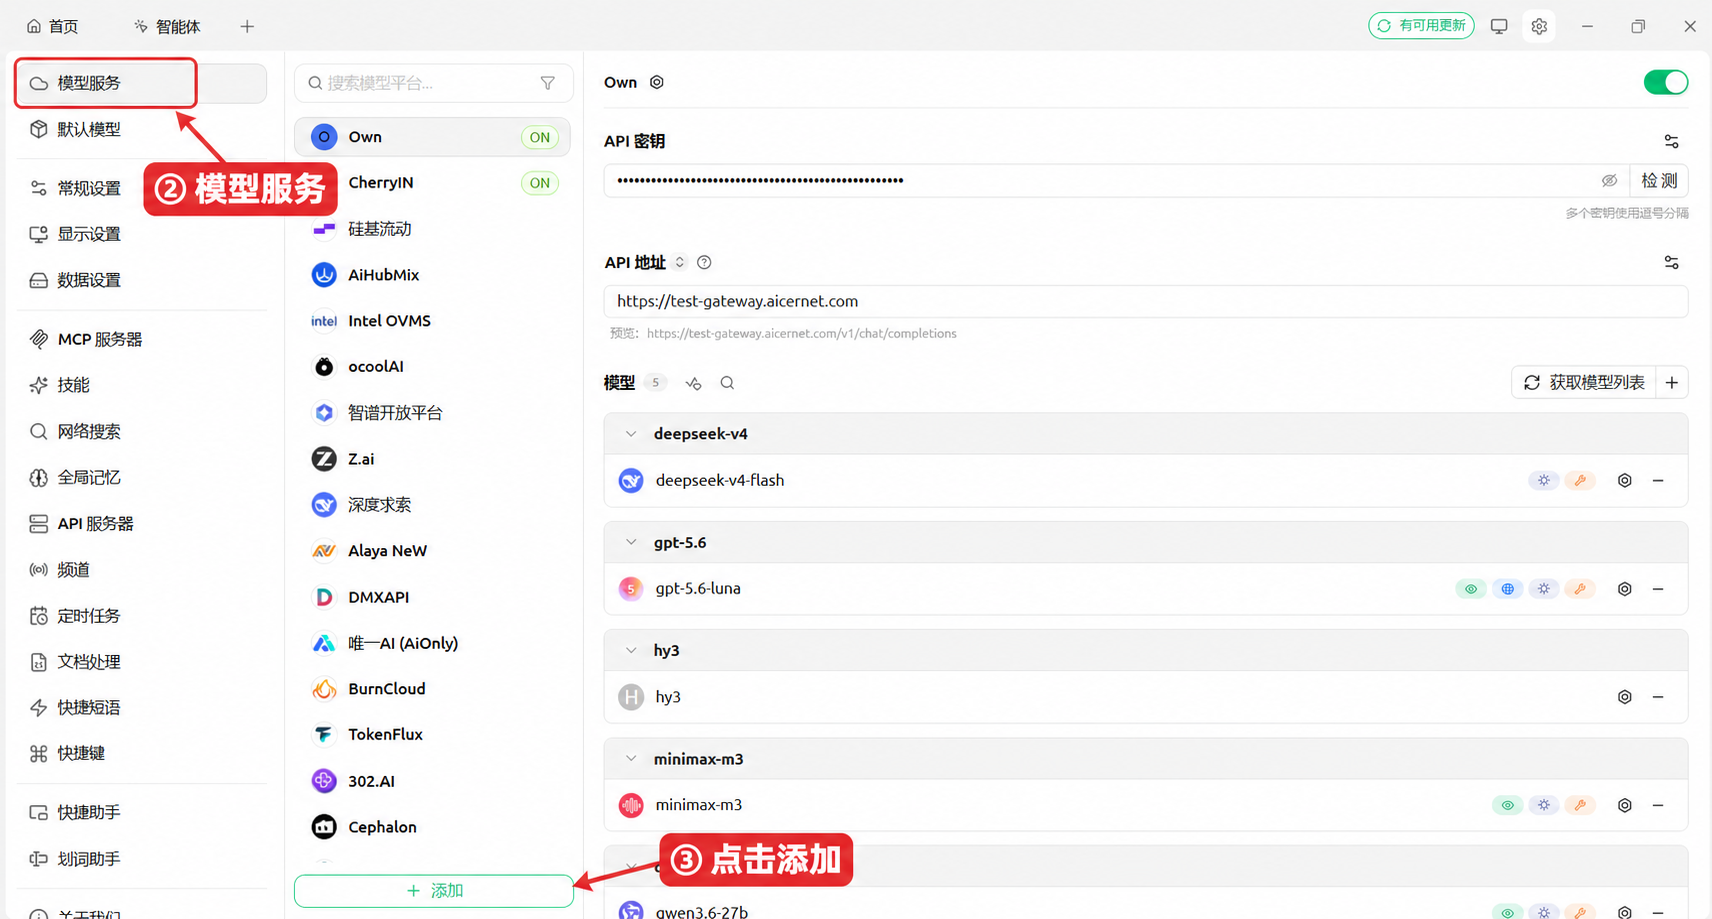Select the 硅基流动 provider

[432, 229]
